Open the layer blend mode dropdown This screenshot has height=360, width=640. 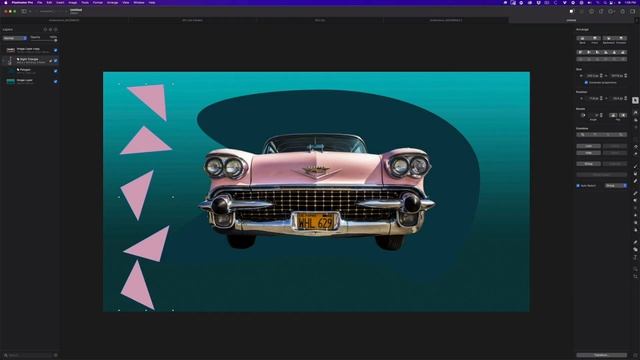click(x=15, y=38)
